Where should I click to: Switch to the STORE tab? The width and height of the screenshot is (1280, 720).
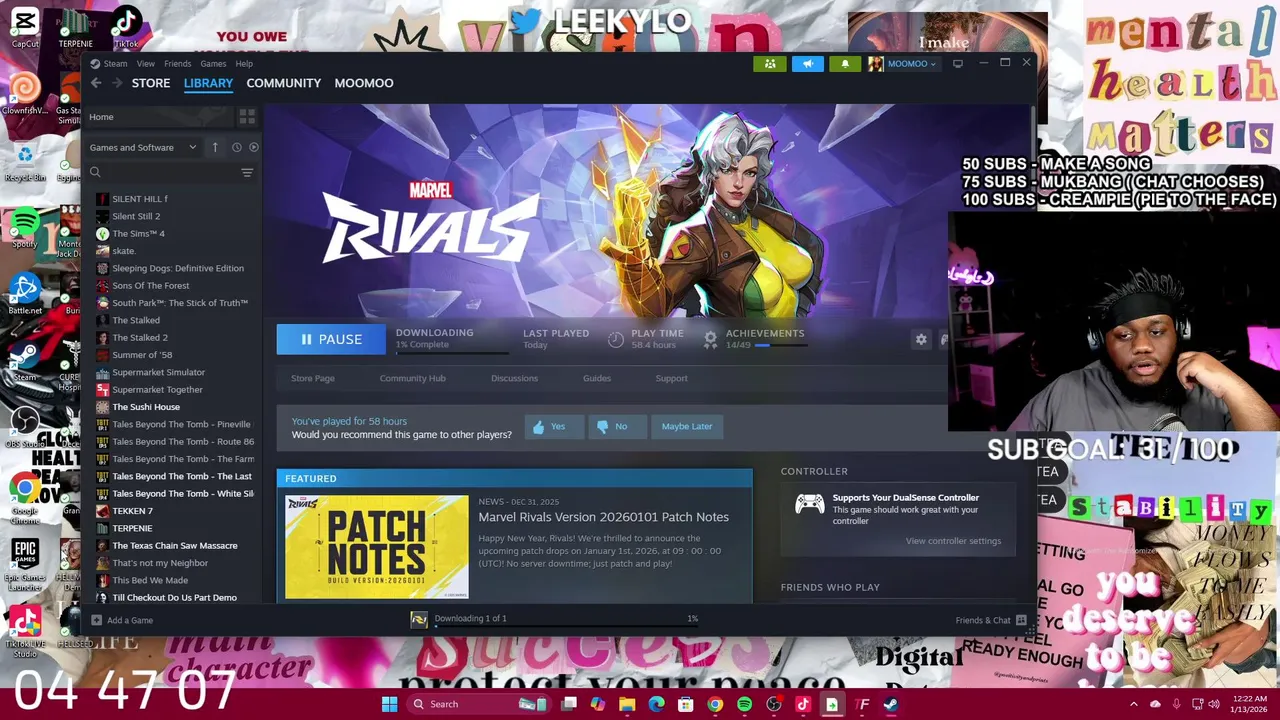pos(151,83)
